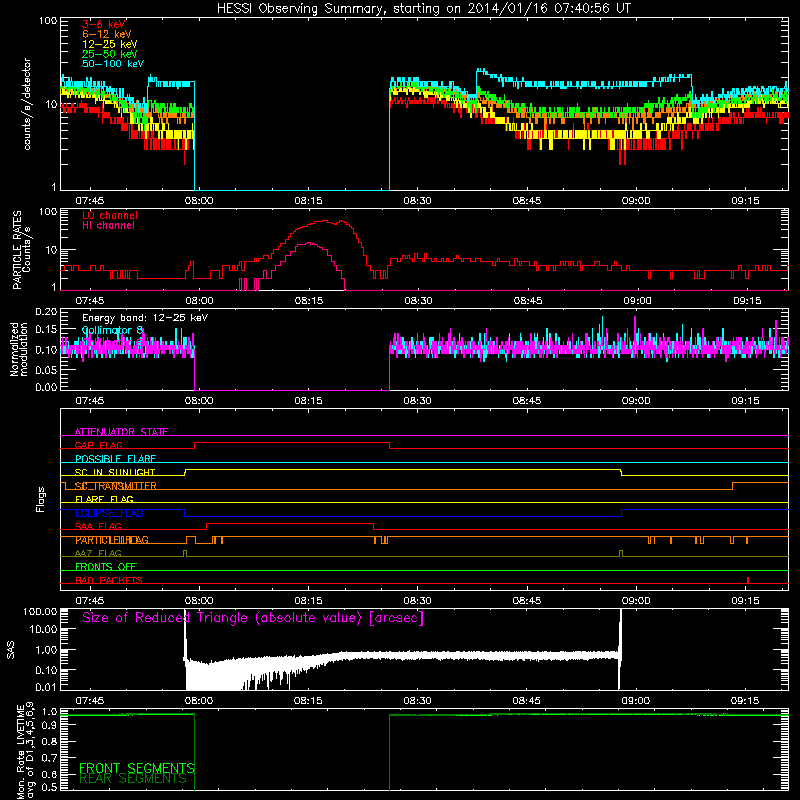
Task: Click the SC IN SUNLIGHT flag label
Action: point(115,472)
